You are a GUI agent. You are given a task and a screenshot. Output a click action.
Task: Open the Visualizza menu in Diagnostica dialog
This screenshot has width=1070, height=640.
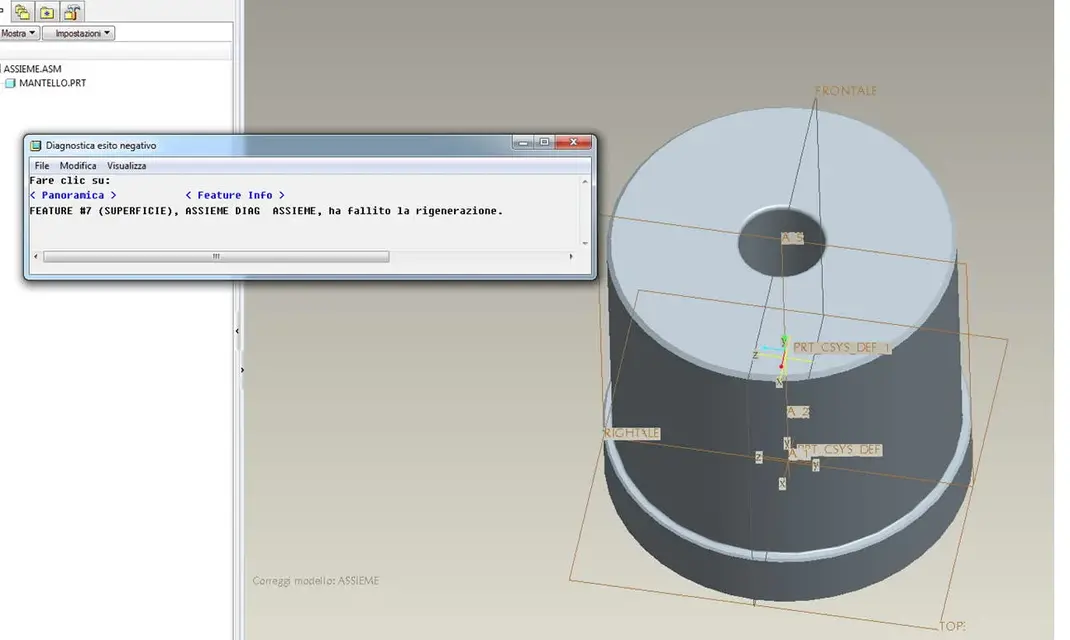[x=126, y=166]
